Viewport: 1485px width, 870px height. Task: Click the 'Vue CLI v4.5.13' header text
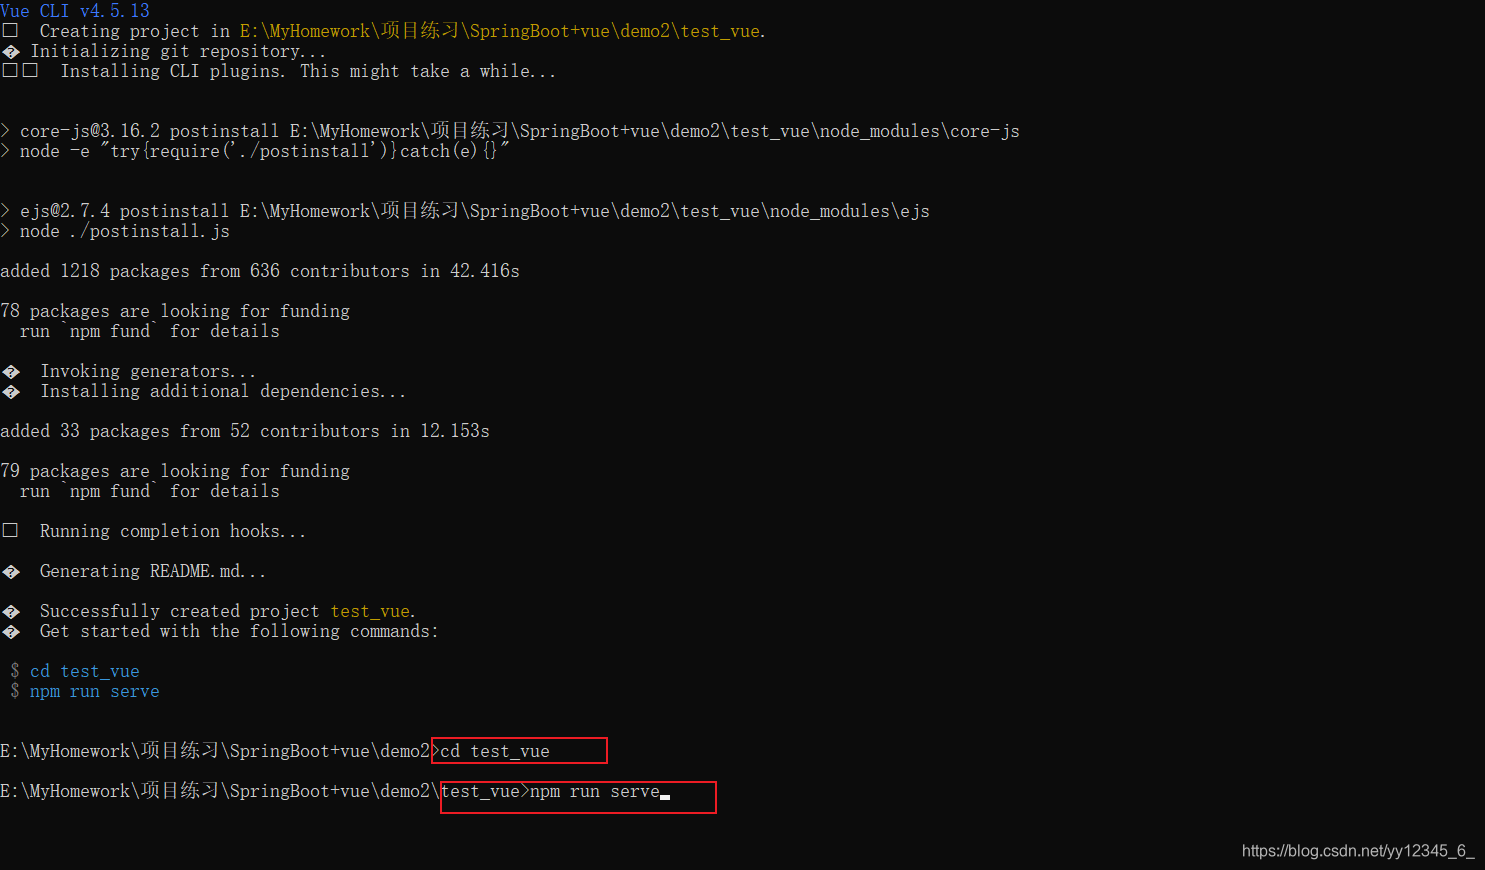(x=75, y=11)
